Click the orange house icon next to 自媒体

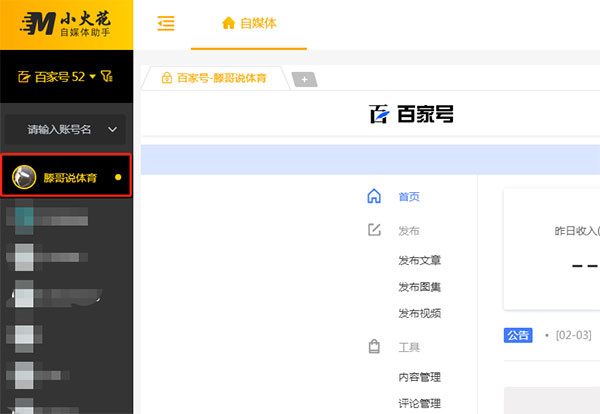coord(228,23)
